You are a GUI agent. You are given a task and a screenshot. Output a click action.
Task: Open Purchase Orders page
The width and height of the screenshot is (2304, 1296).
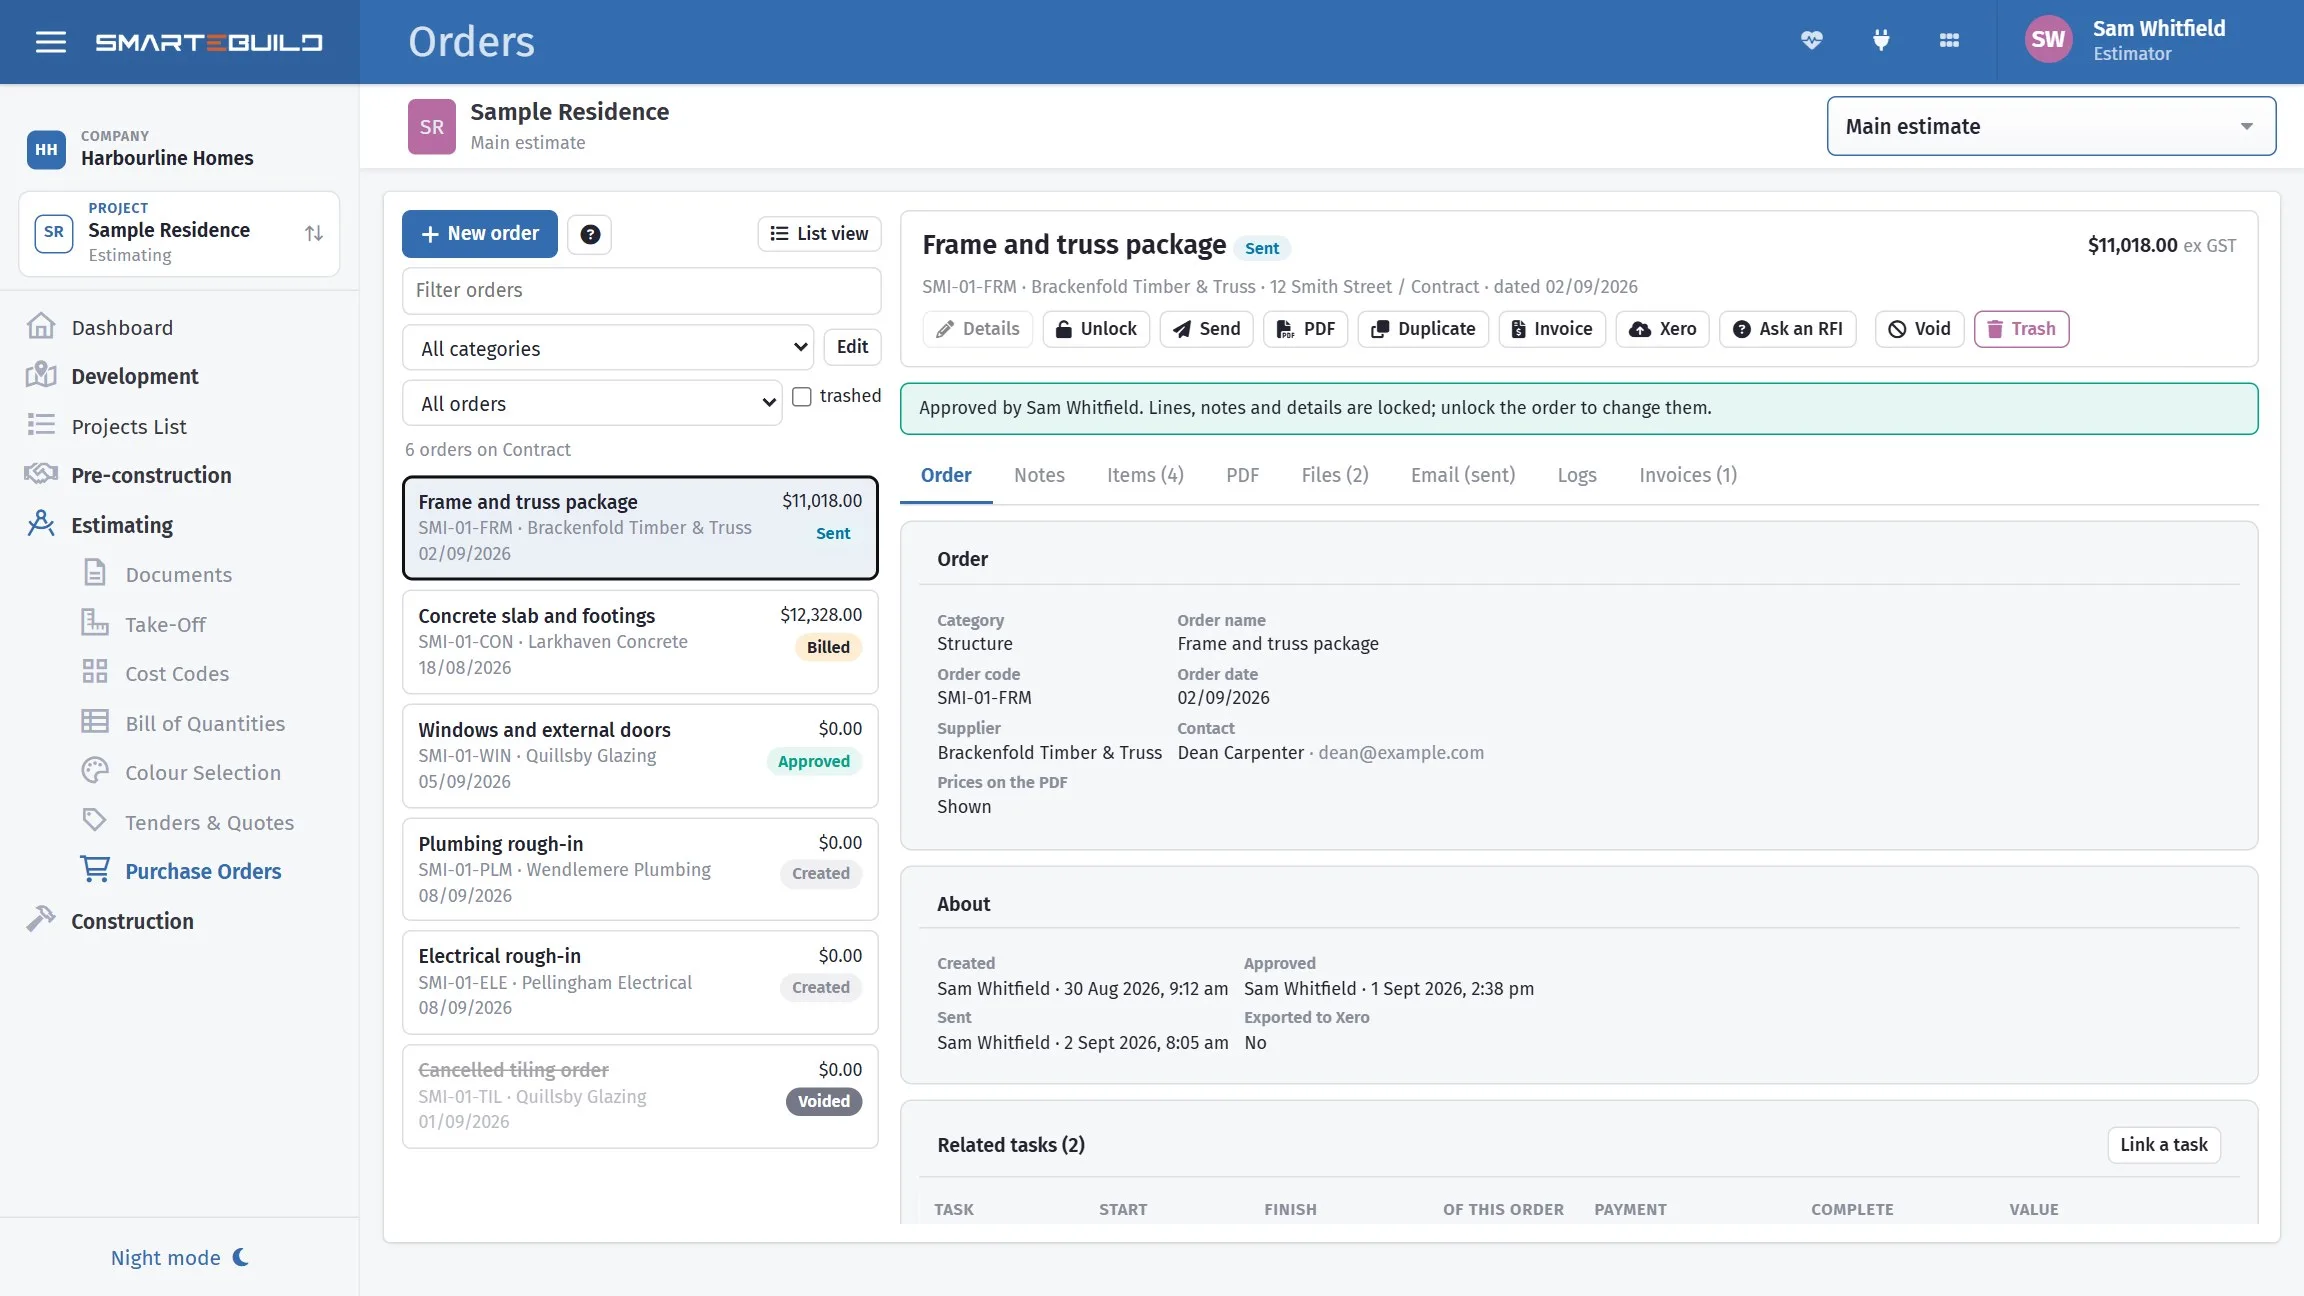(x=203, y=871)
